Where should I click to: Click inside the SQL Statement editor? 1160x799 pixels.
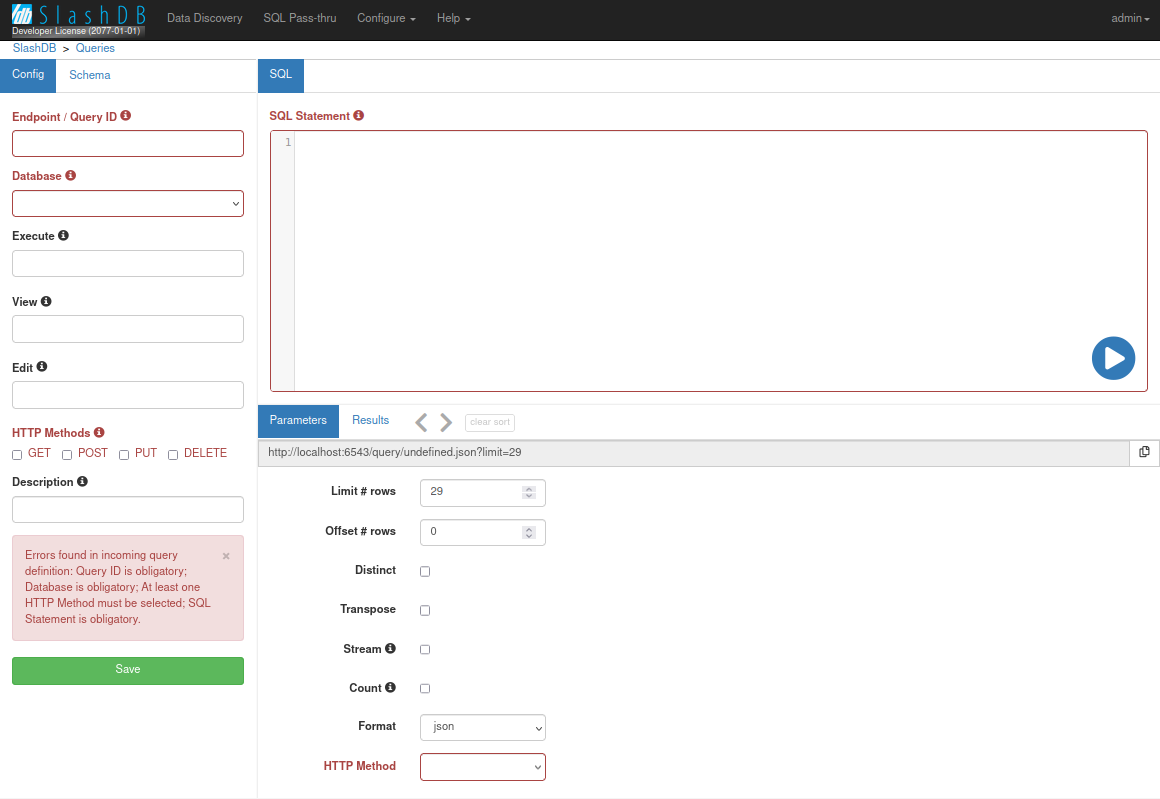point(709,261)
